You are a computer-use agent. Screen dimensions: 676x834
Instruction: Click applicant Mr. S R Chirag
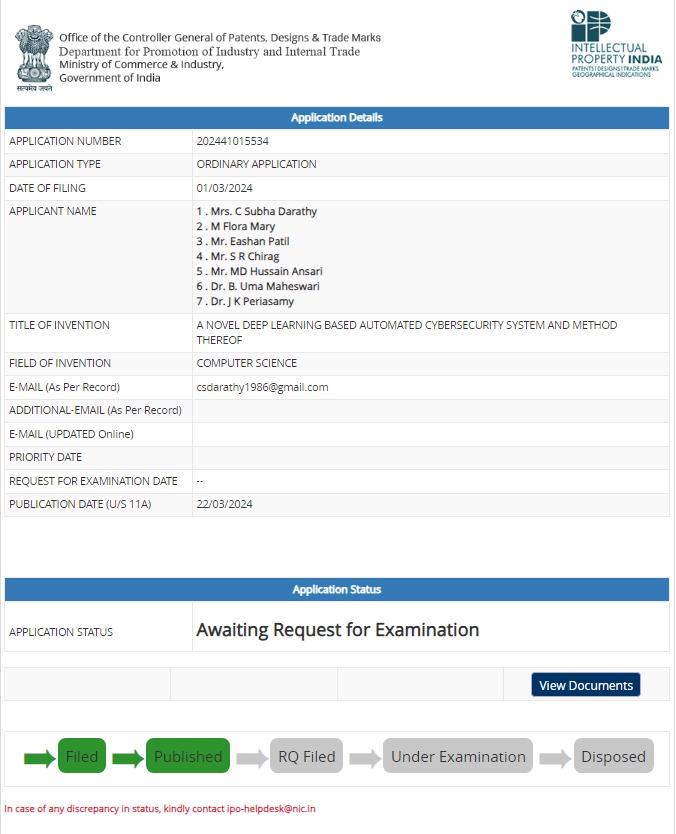coord(238,256)
